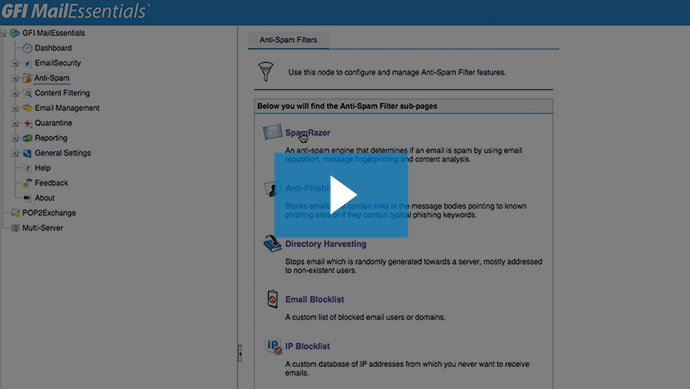Click the Email Management tree icon

pyautogui.click(x=27, y=108)
